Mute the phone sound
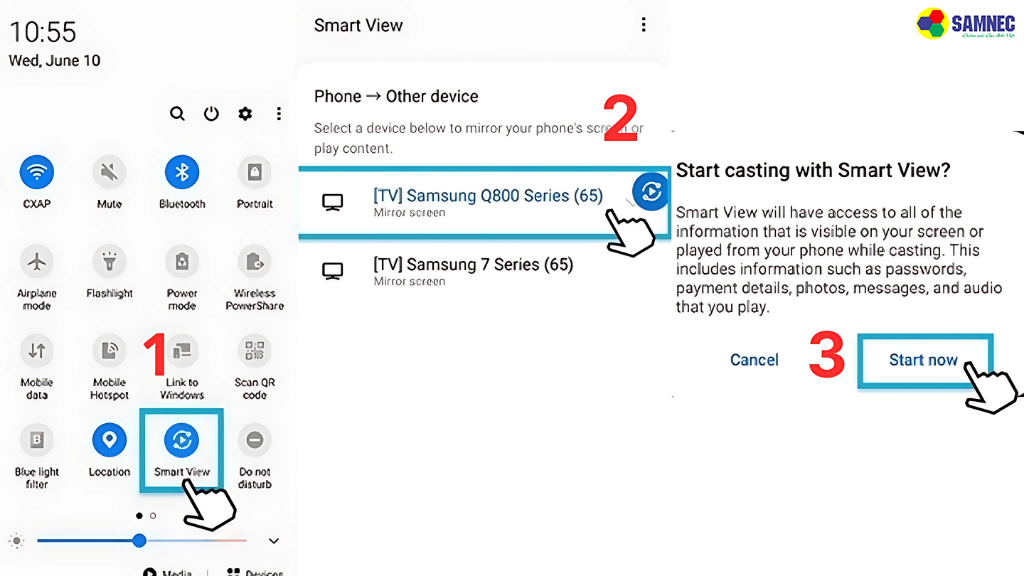Viewport: 1024px width, 576px height. (108, 173)
